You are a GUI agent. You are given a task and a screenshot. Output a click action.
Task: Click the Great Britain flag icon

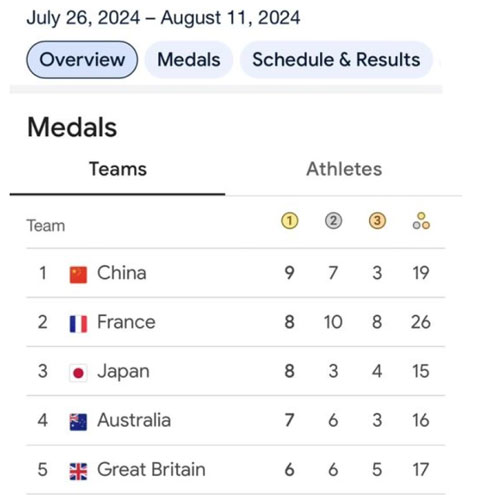(78, 471)
